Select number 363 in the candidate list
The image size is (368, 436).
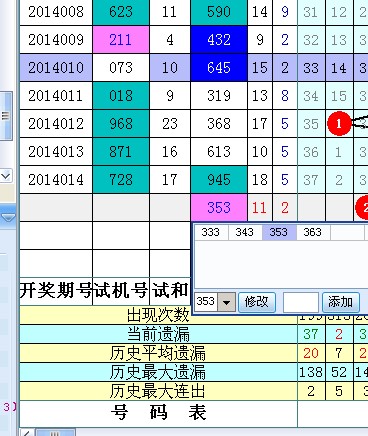[312, 232]
